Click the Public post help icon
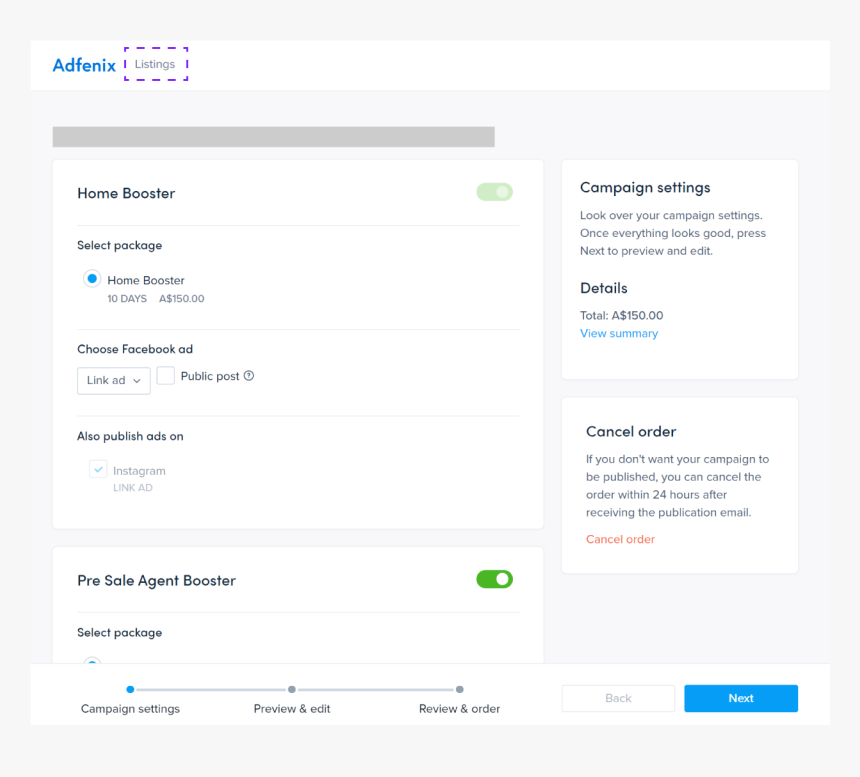Viewport: 860px width, 777px height. (x=249, y=376)
